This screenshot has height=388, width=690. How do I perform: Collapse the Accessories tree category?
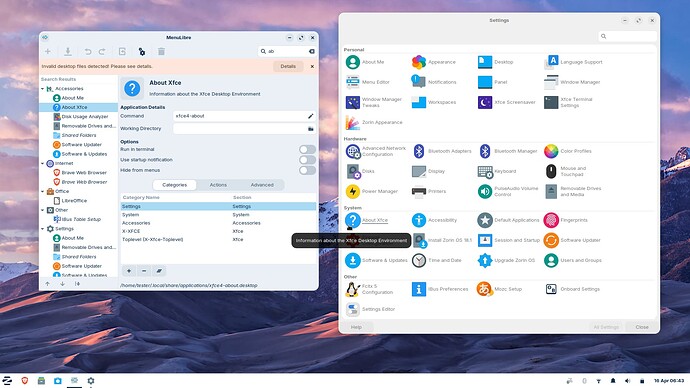43,89
